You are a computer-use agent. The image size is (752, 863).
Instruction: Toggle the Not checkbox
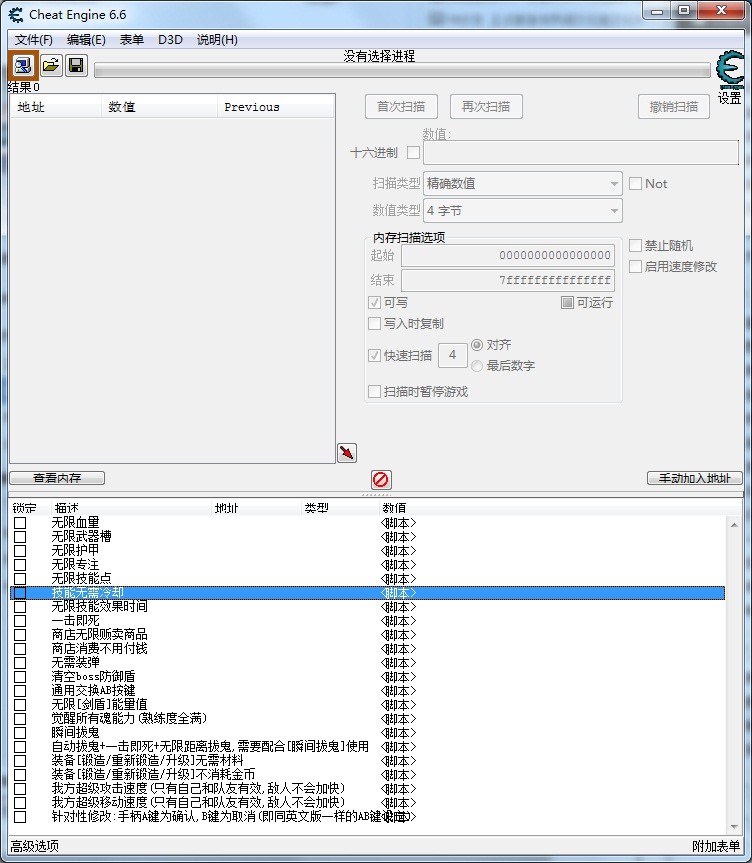pyautogui.click(x=635, y=183)
